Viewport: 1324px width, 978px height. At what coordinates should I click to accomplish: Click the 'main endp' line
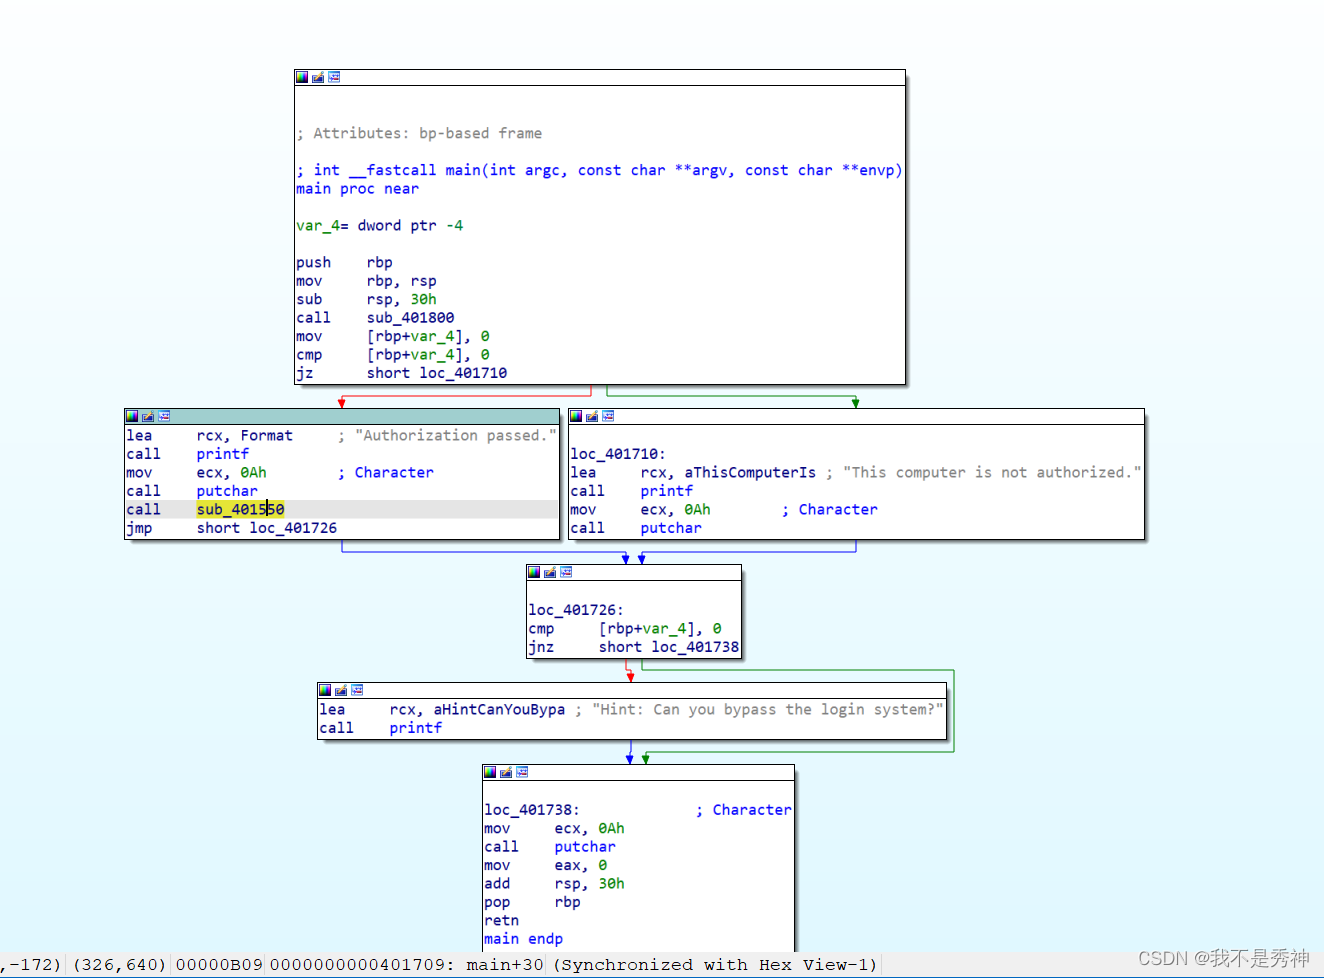pyautogui.click(x=523, y=939)
